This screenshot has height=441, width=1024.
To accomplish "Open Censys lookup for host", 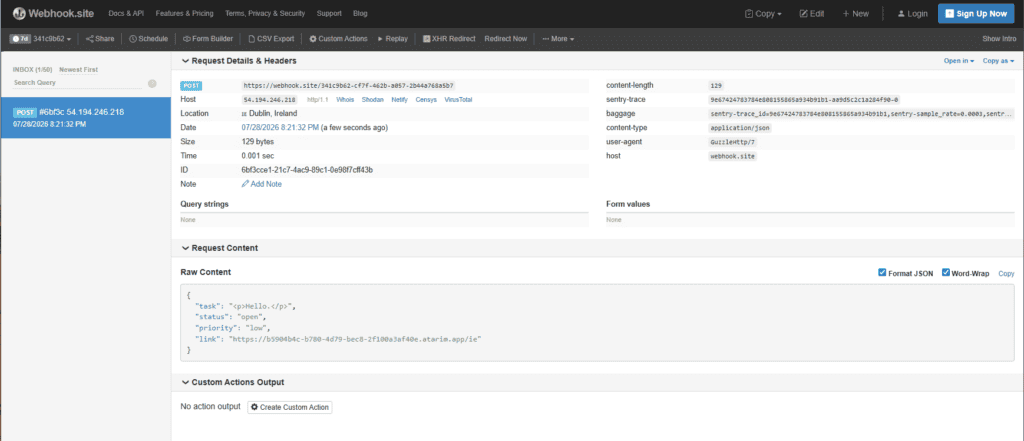I will [x=426, y=100].
